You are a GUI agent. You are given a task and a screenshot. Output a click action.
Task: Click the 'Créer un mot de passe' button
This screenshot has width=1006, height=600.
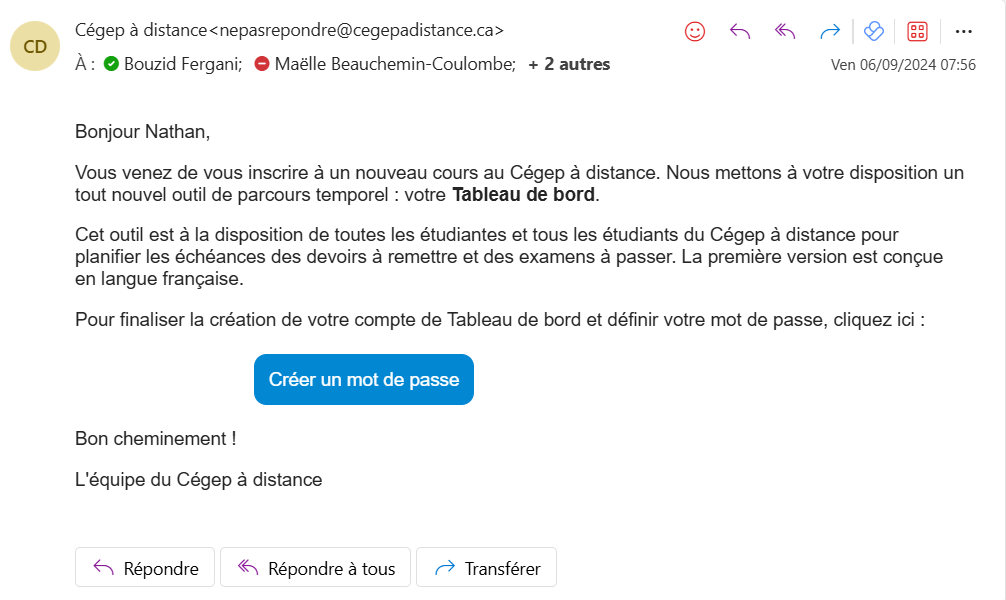click(363, 380)
